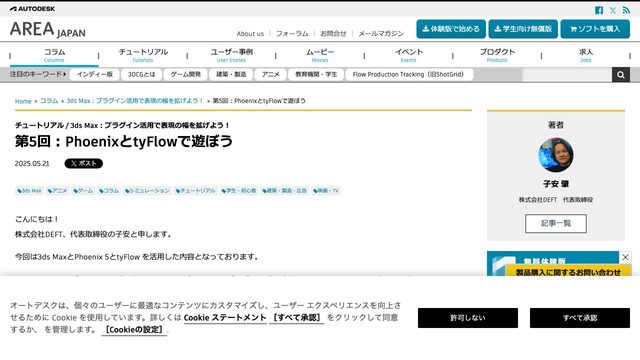Open the お問合せ link
Image resolution: width=640 pixels, height=360 pixels.
(x=333, y=33)
